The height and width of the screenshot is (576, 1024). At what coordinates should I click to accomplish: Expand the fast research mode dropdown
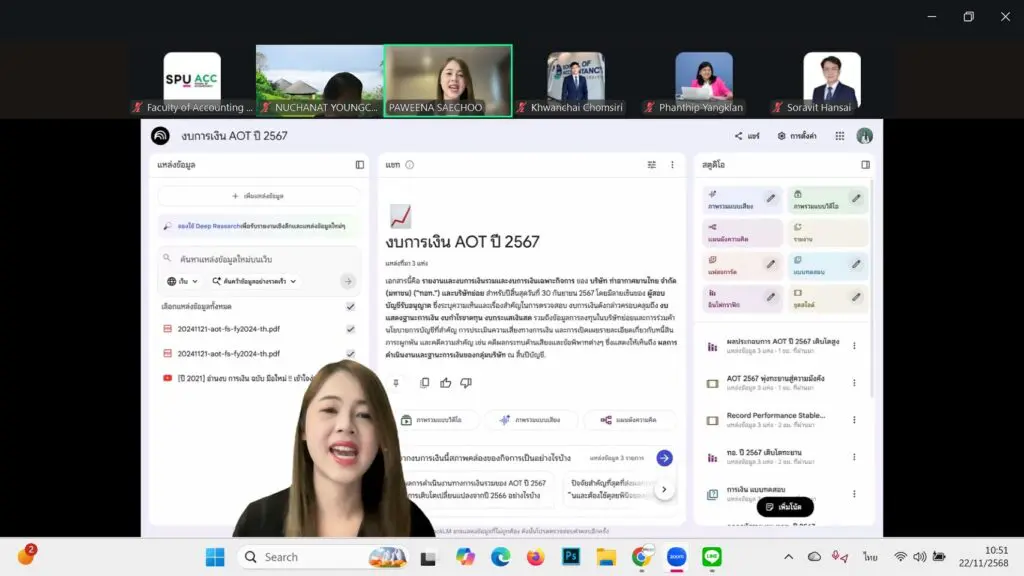pos(254,282)
